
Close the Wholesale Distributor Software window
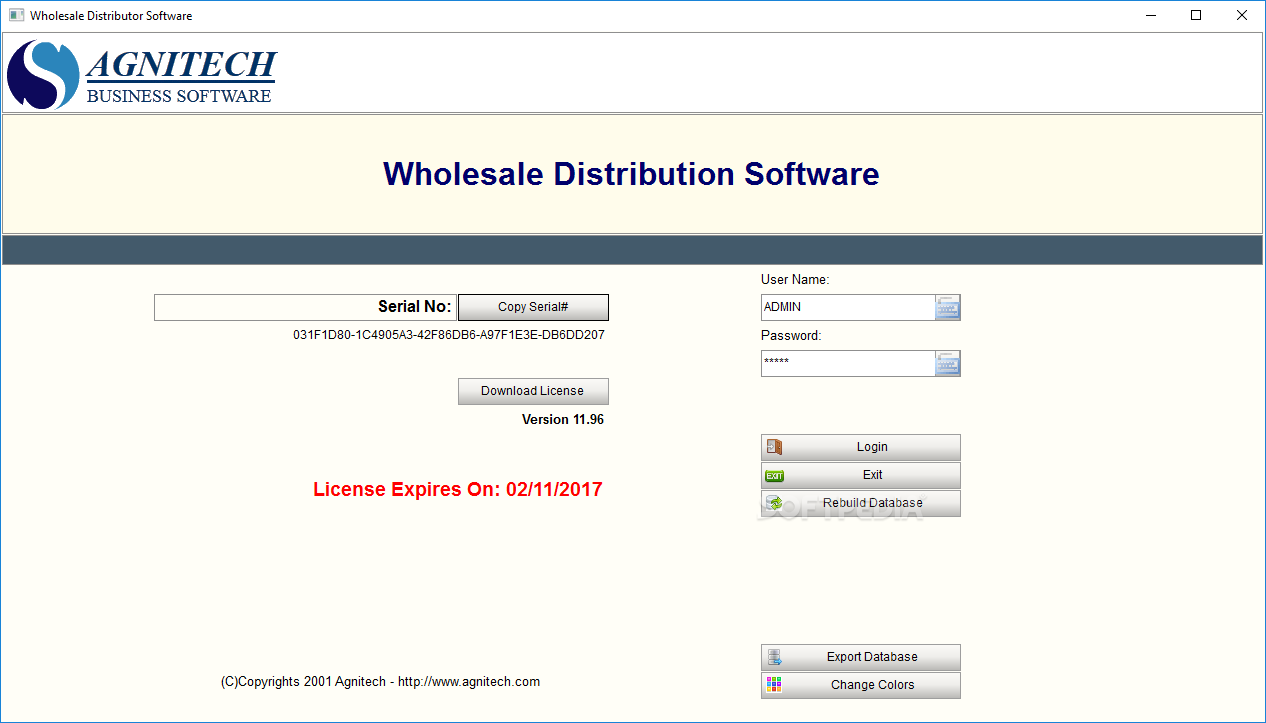point(1242,15)
